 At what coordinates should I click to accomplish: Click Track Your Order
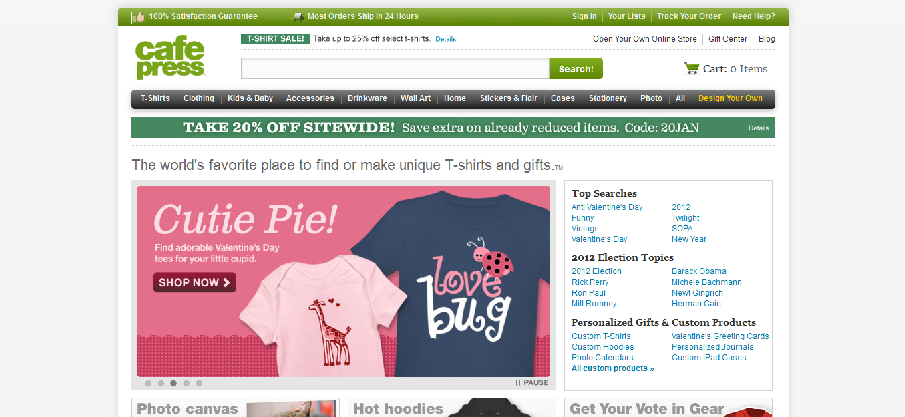[x=689, y=16]
